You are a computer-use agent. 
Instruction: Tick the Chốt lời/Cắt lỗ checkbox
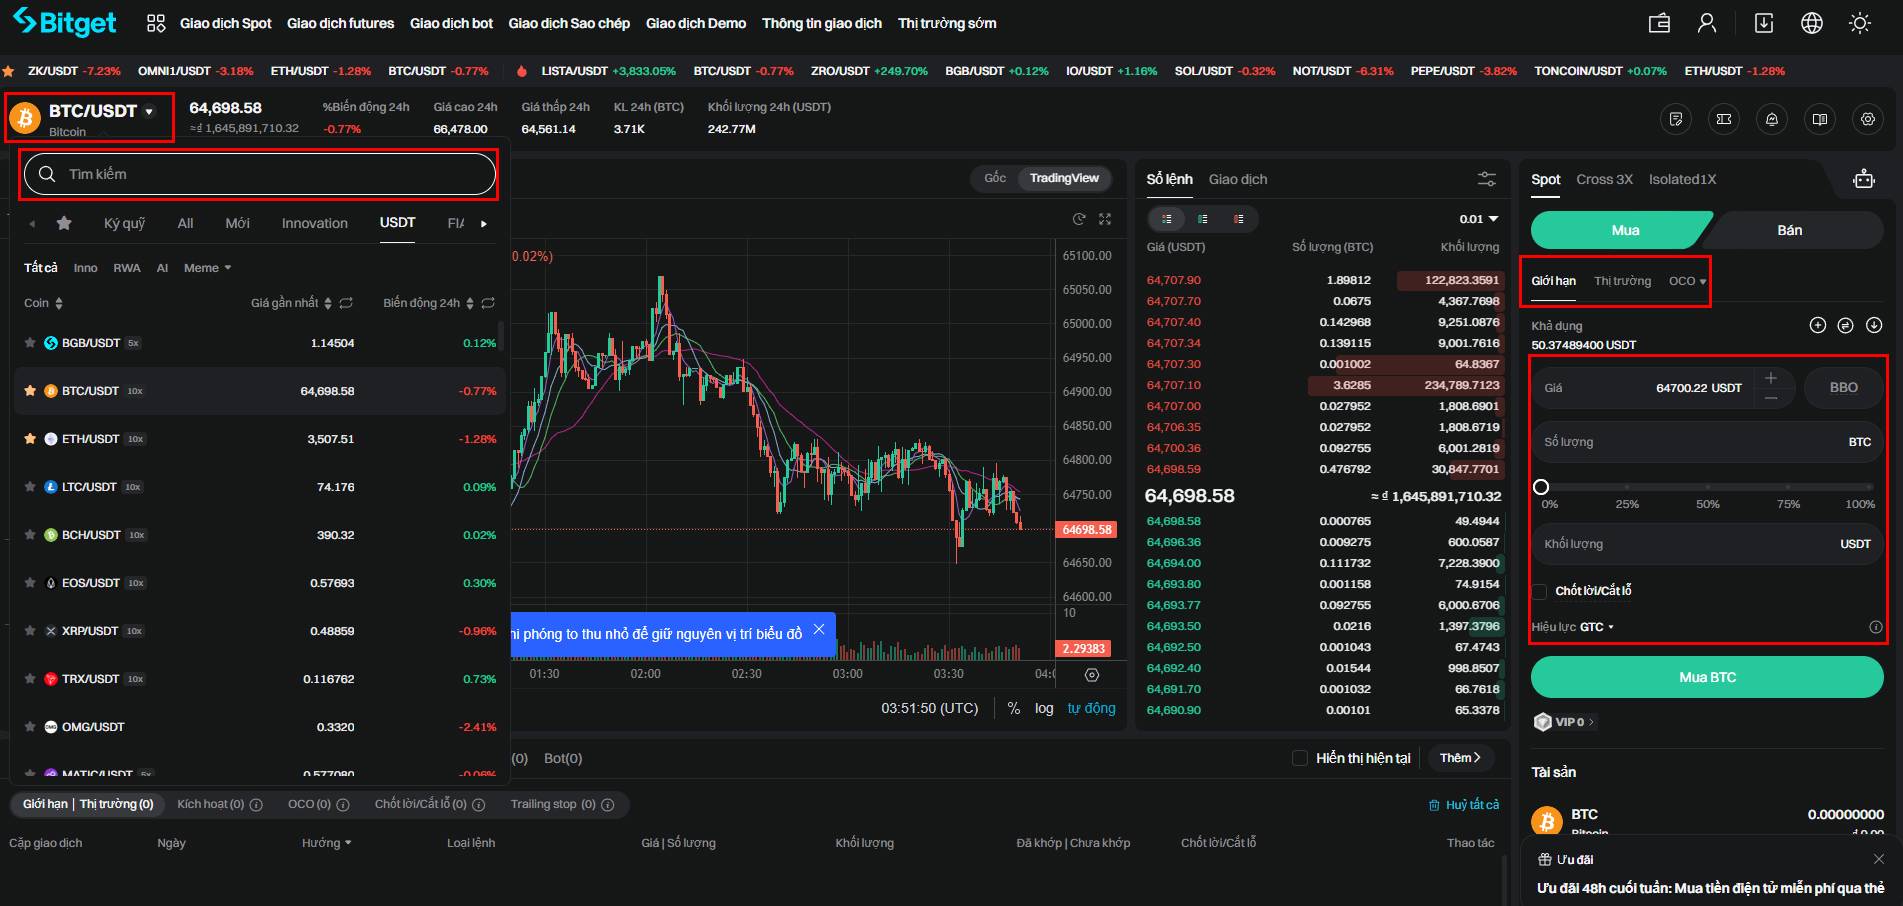pyautogui.click(x=1540, y=591)
